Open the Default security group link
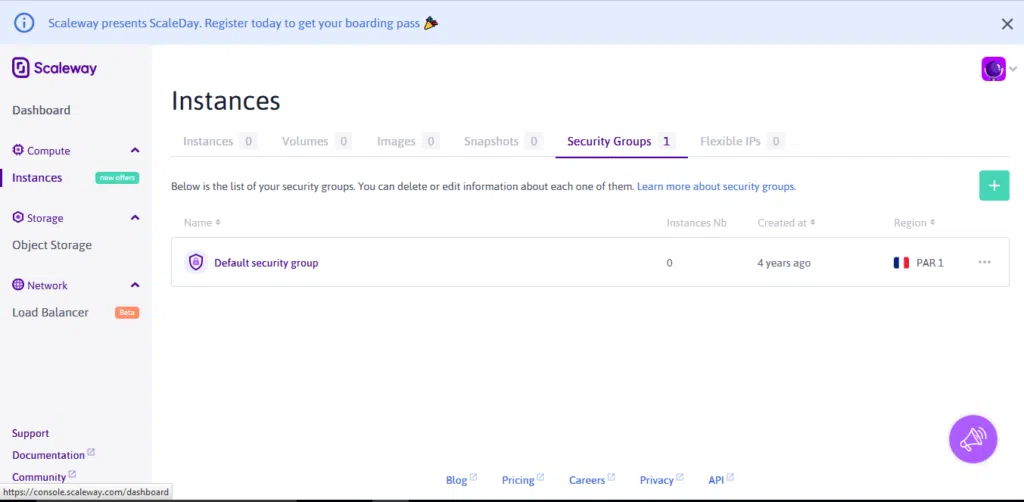The image size is (1024, 502). pos(266,263)
